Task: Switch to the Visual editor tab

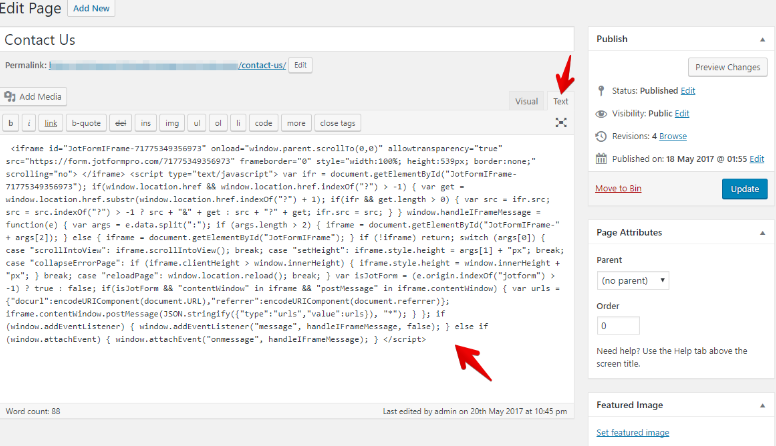Action: coord(526,101)
